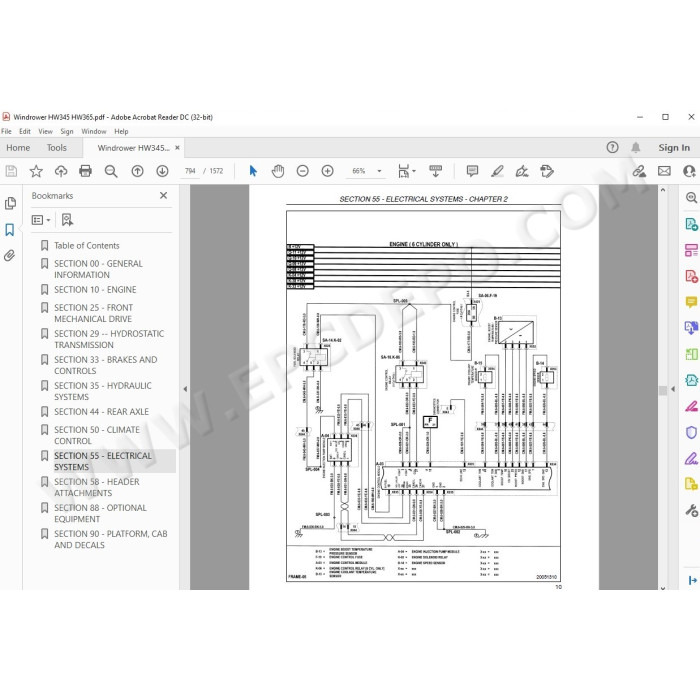
Task: Select the Highlight text tool
Action: point(497,171)
